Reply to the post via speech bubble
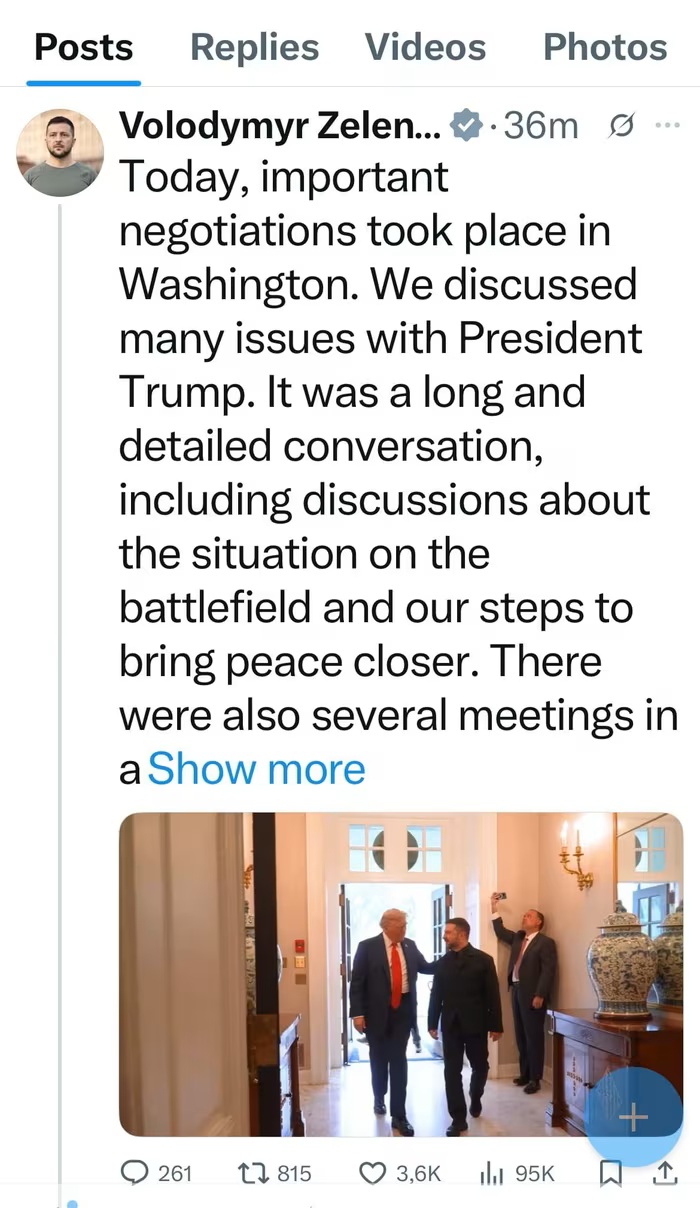The height and width of the screenshot is (1208, 700). click(x=134, y=1173)
